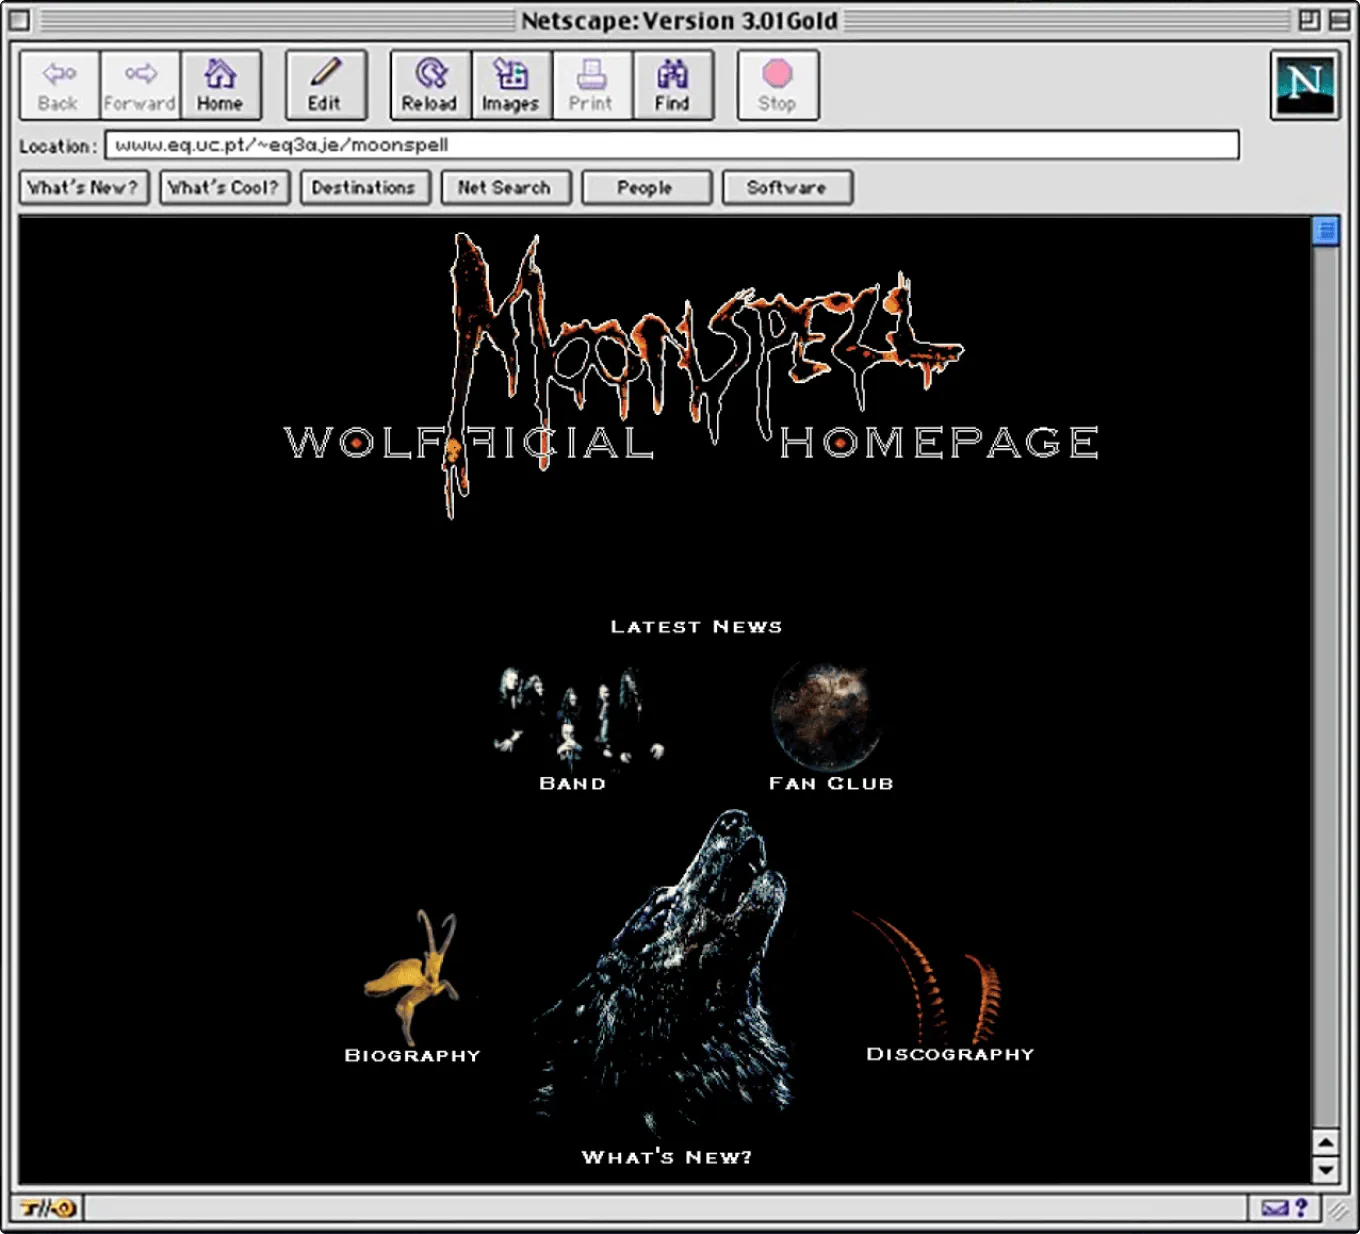Open the What's Cool? directory button
1360x1234 pixels.
pos(224,188)
